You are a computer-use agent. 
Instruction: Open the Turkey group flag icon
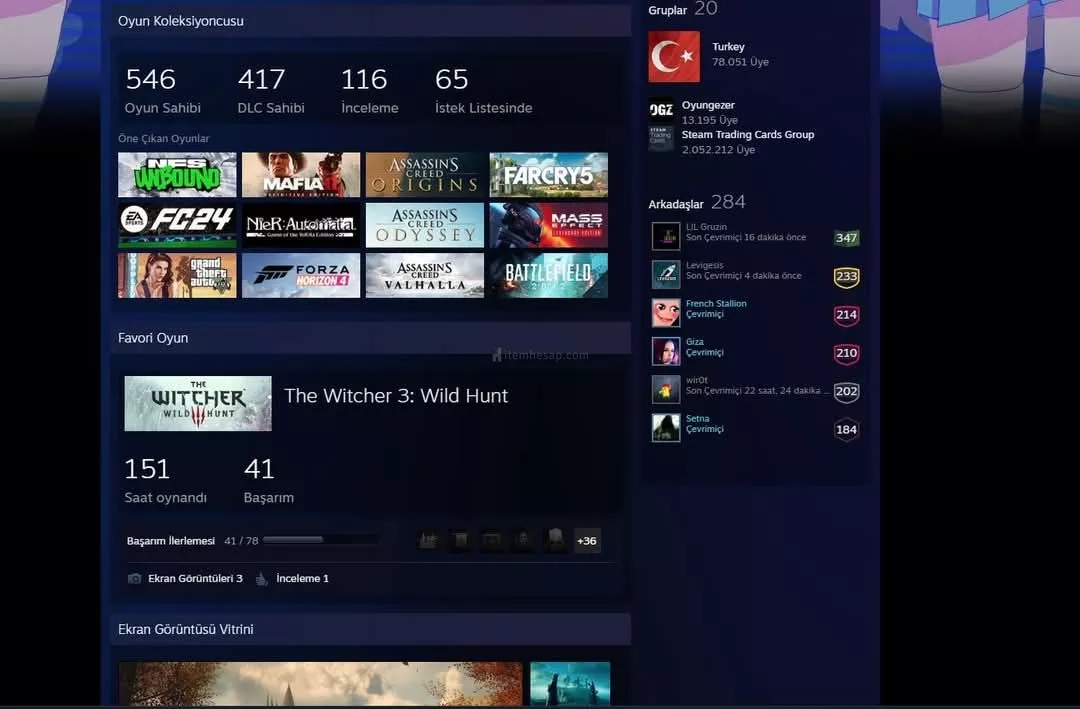click(673, 56)
